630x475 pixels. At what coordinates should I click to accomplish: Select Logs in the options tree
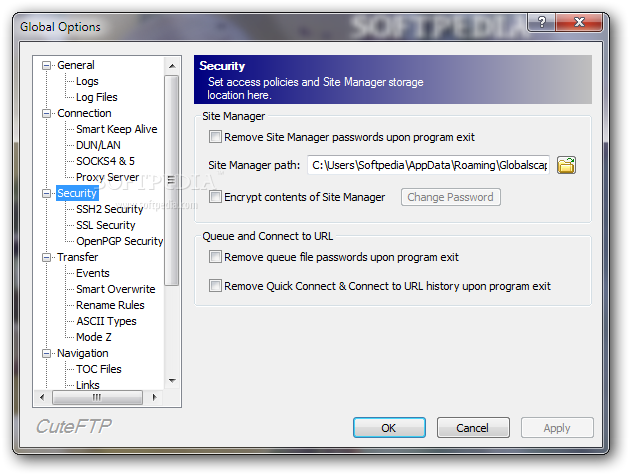point(87,81)
